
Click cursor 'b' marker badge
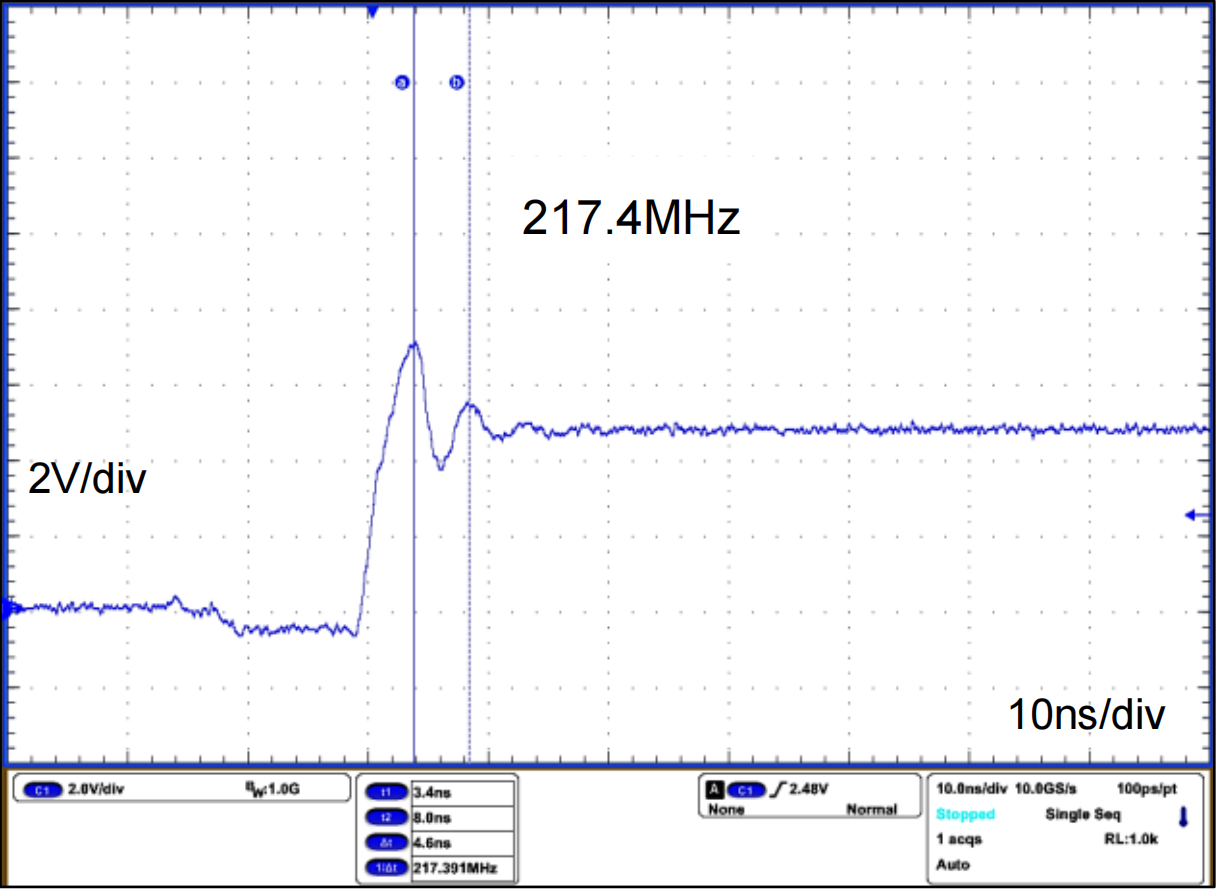pyautogui.click(x=457, y=83)
